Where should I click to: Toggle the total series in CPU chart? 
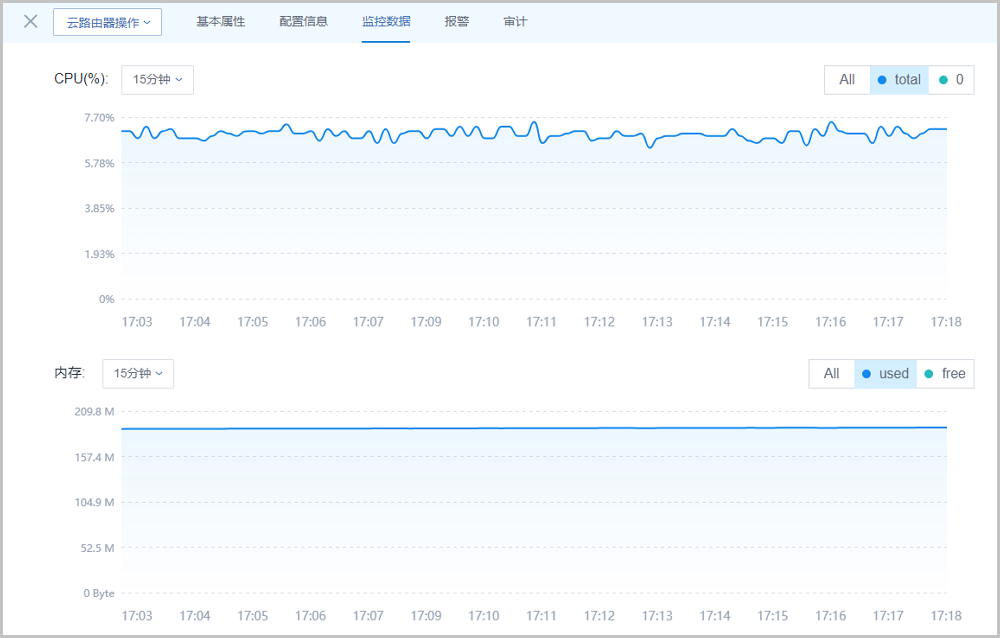899,80
